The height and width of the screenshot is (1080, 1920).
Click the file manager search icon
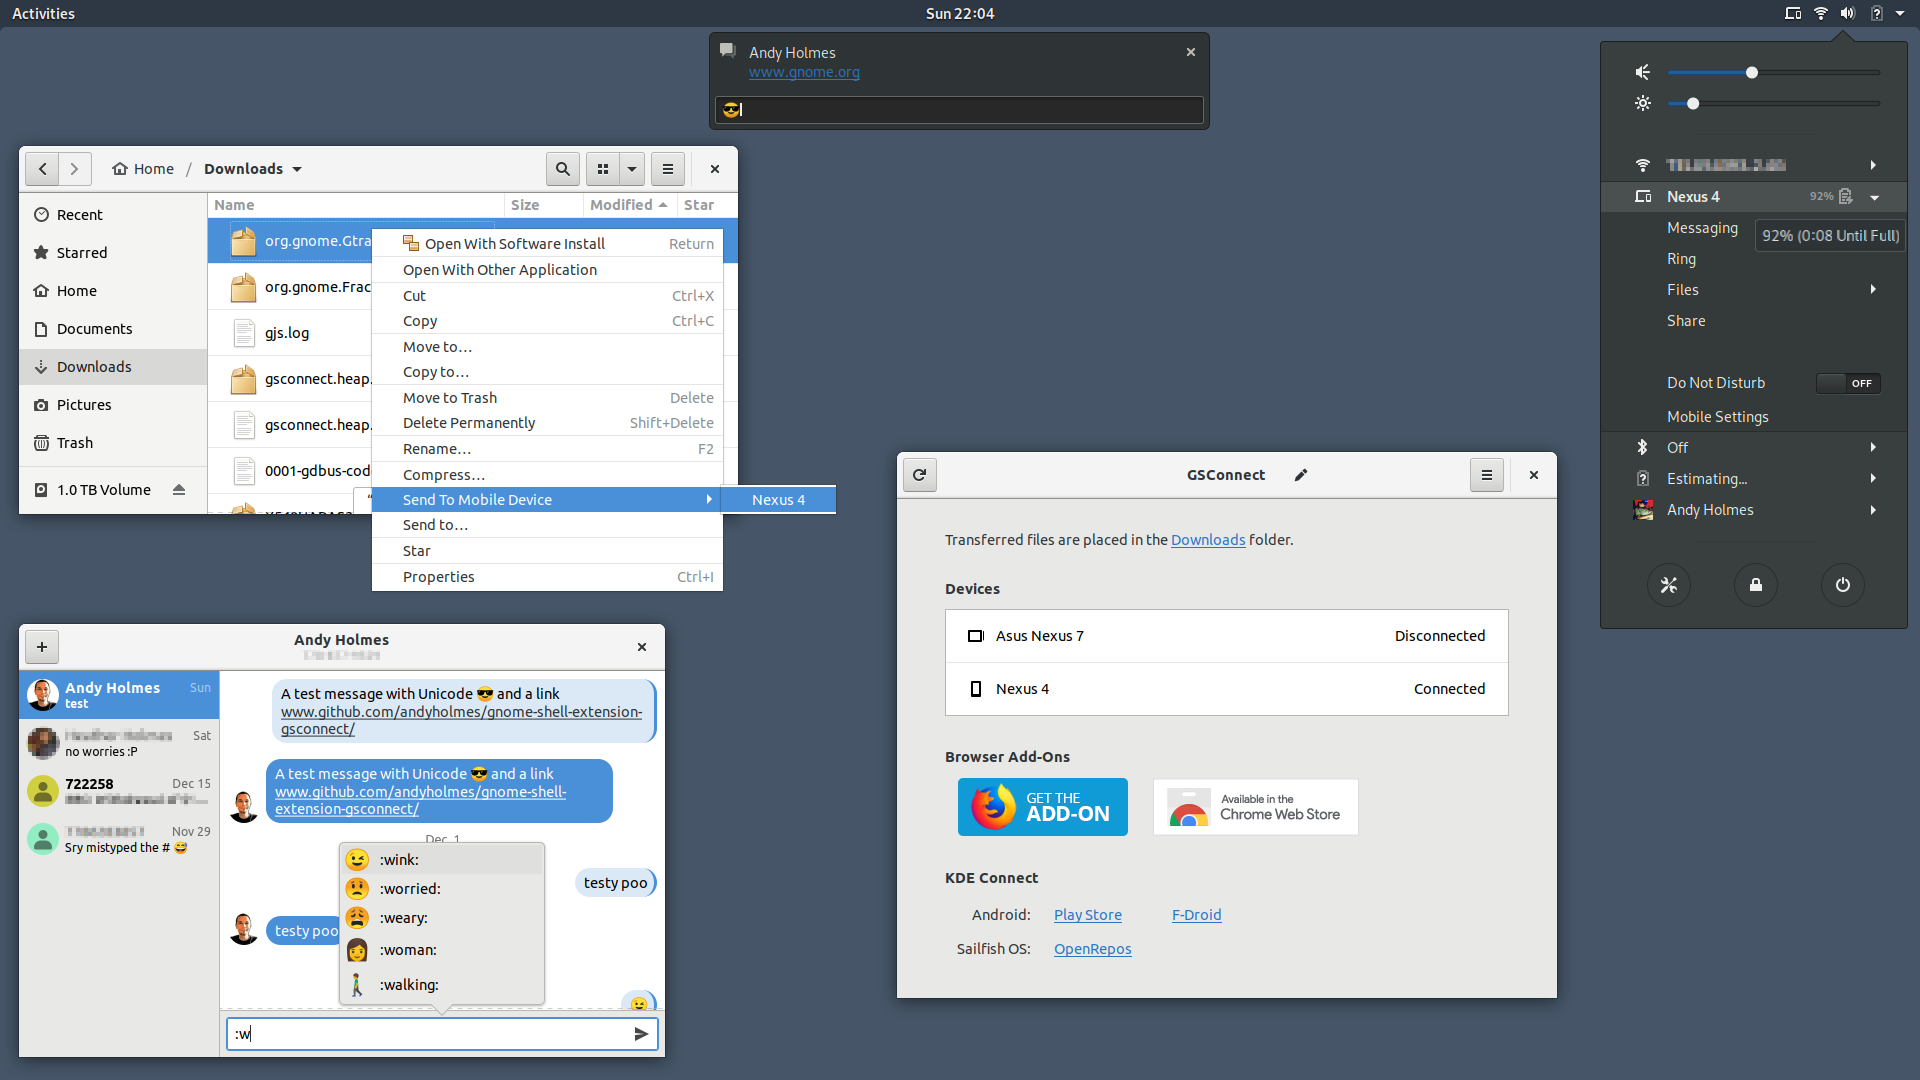tap(562, 167)
